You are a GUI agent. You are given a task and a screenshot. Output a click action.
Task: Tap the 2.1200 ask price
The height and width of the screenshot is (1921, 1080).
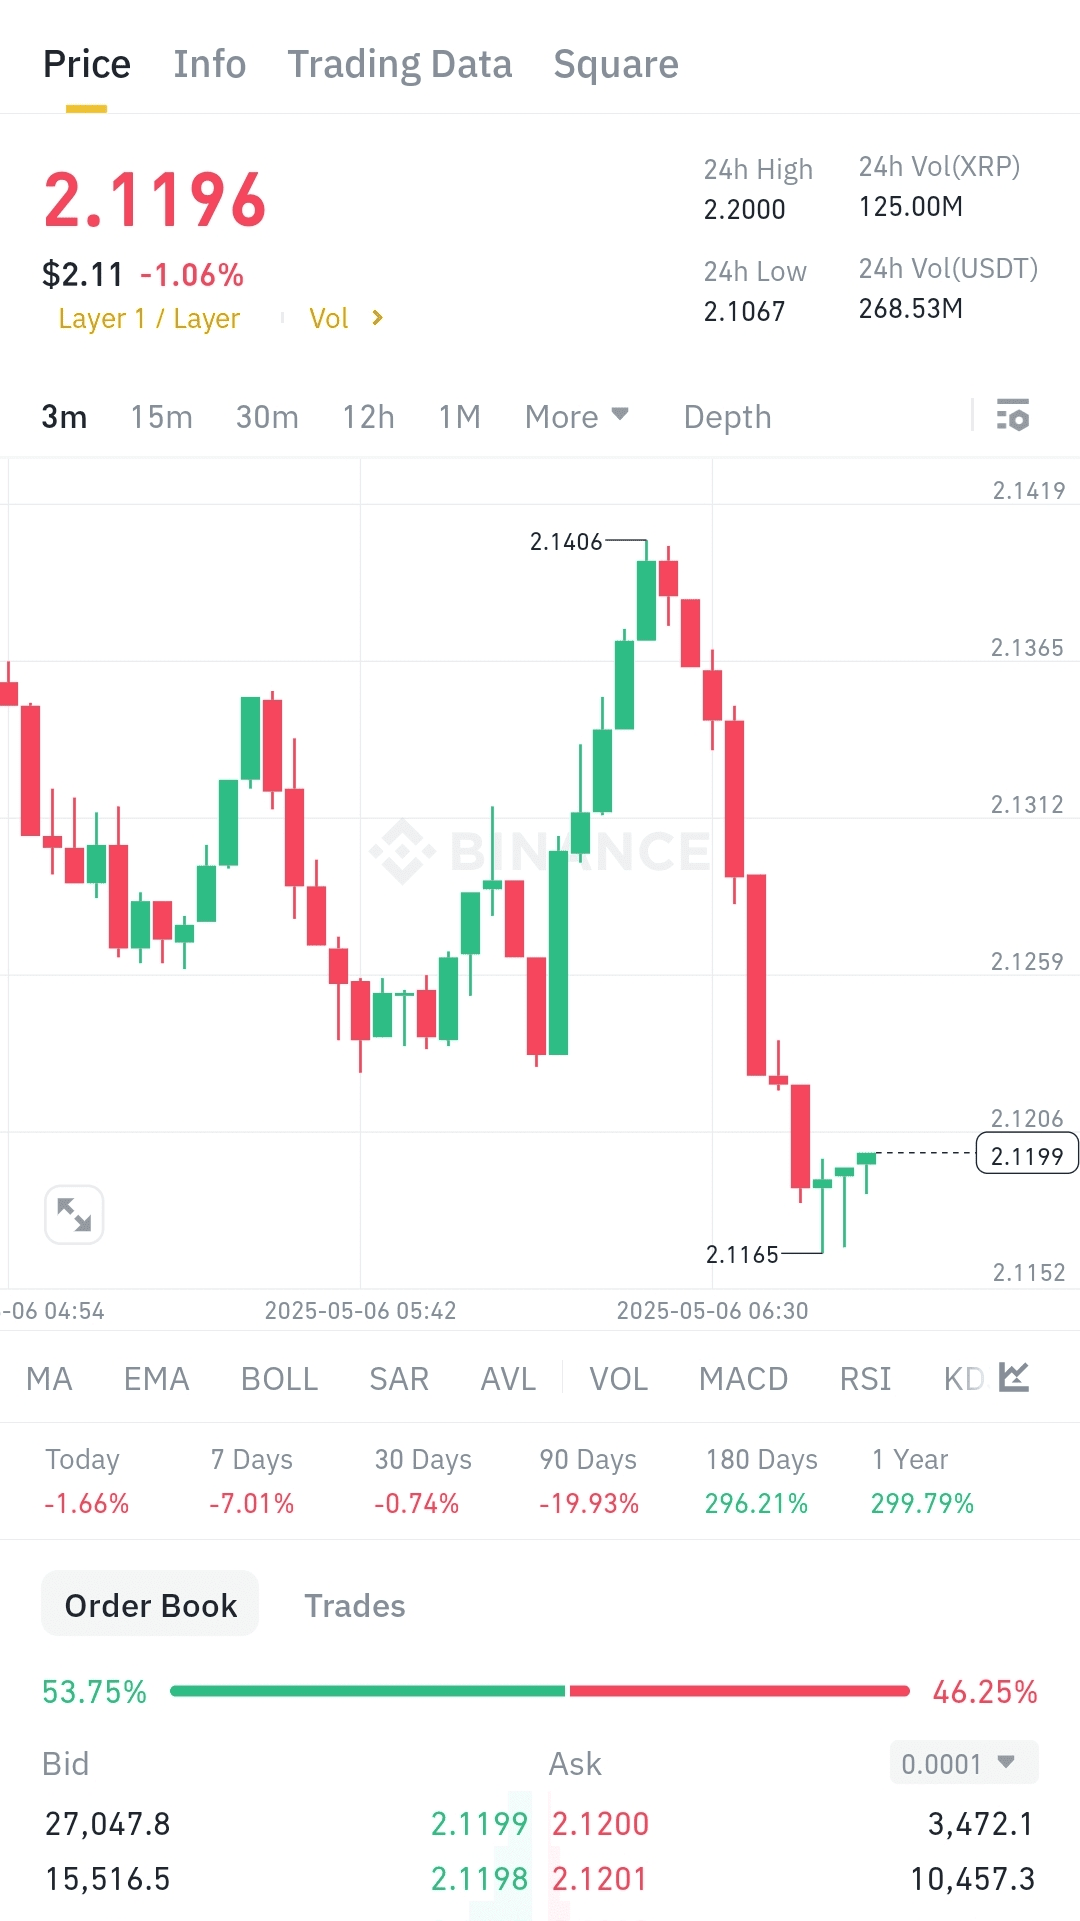click(600, 1824)
